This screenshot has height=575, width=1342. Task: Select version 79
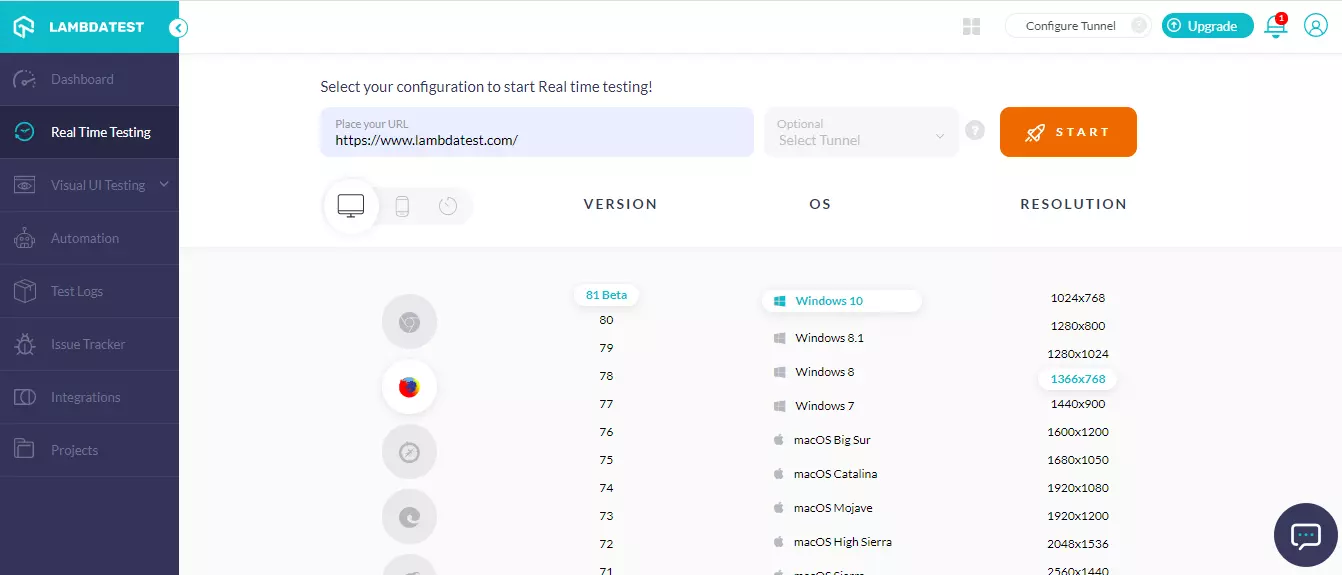click(x=606, y=348)
